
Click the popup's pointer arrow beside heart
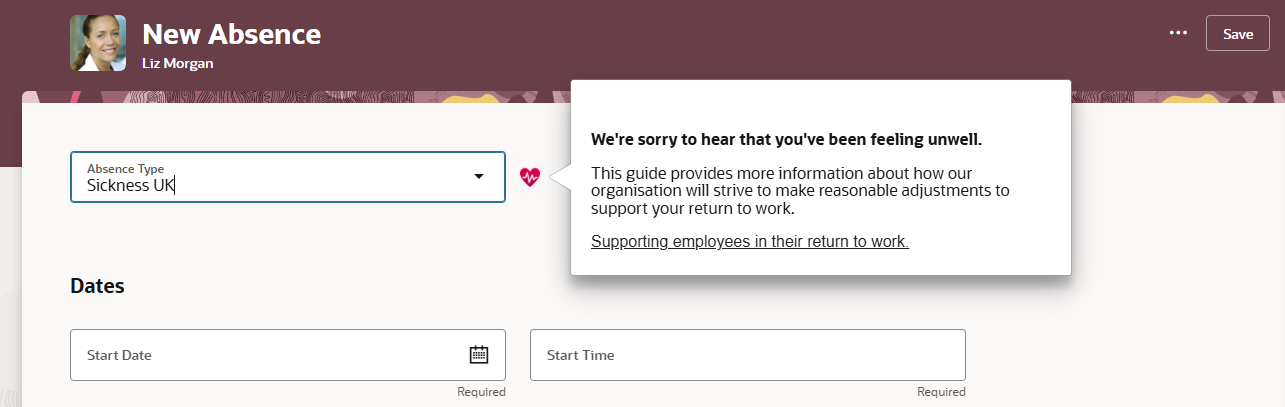[561, 177]
